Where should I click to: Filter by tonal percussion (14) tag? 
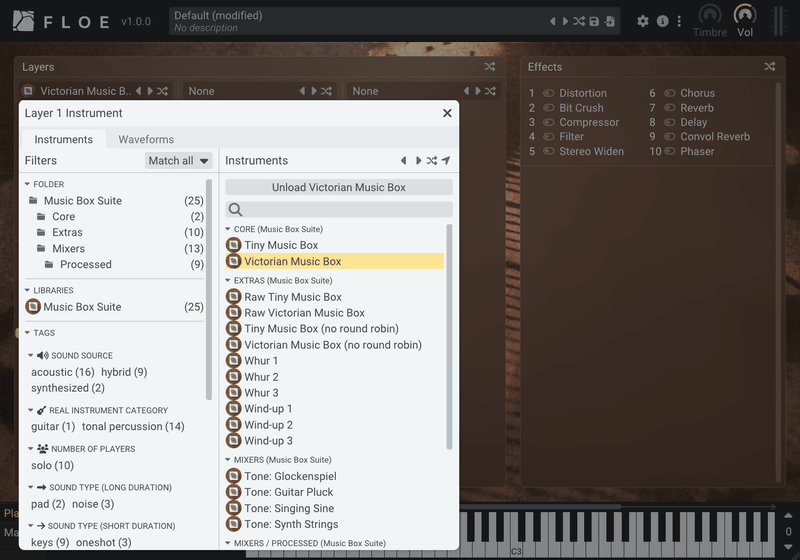click(x=133, y=426)
